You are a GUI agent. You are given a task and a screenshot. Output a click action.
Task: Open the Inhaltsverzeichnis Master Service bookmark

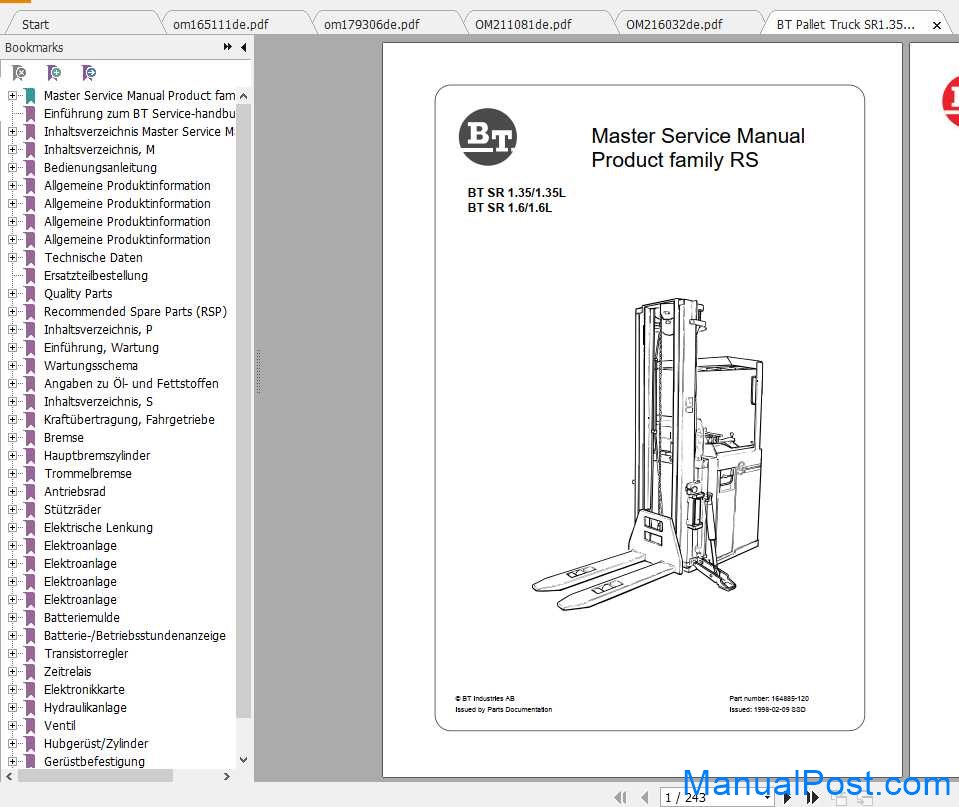(139, 132)
